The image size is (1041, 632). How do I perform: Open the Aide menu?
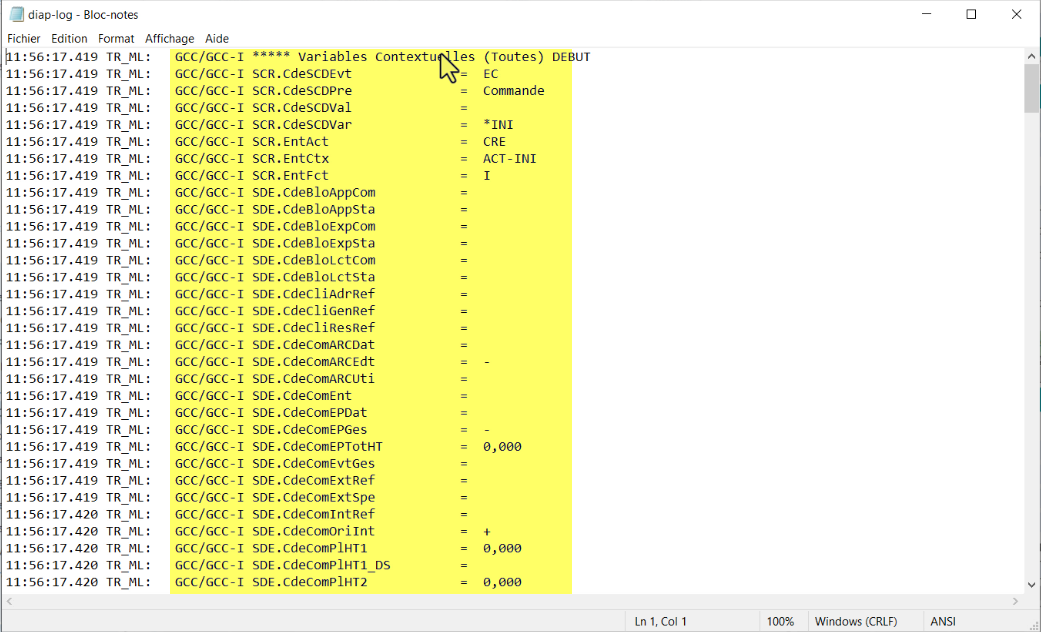pos(217,38)
